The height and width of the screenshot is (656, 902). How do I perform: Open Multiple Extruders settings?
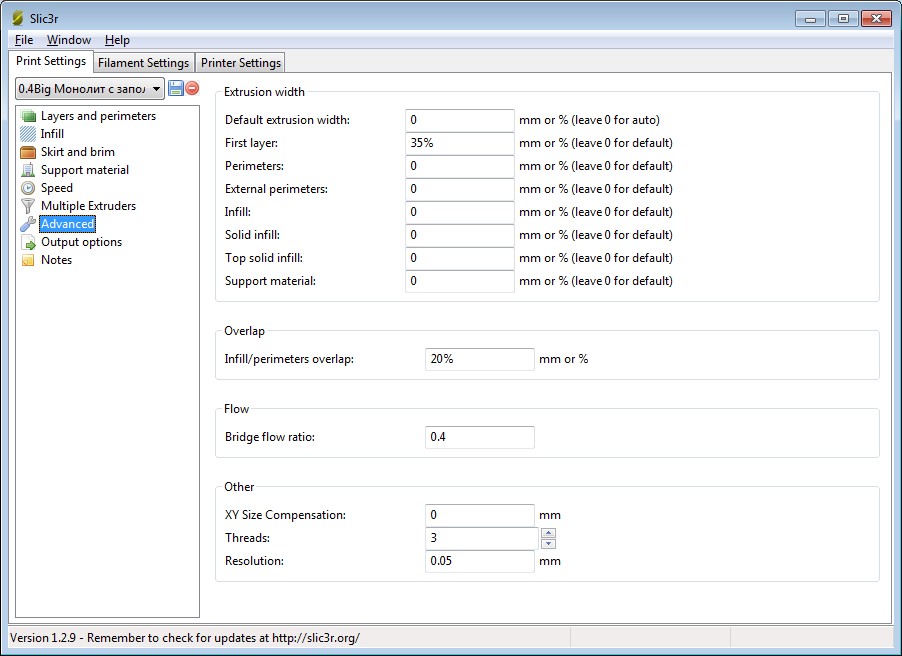(88, 206)
